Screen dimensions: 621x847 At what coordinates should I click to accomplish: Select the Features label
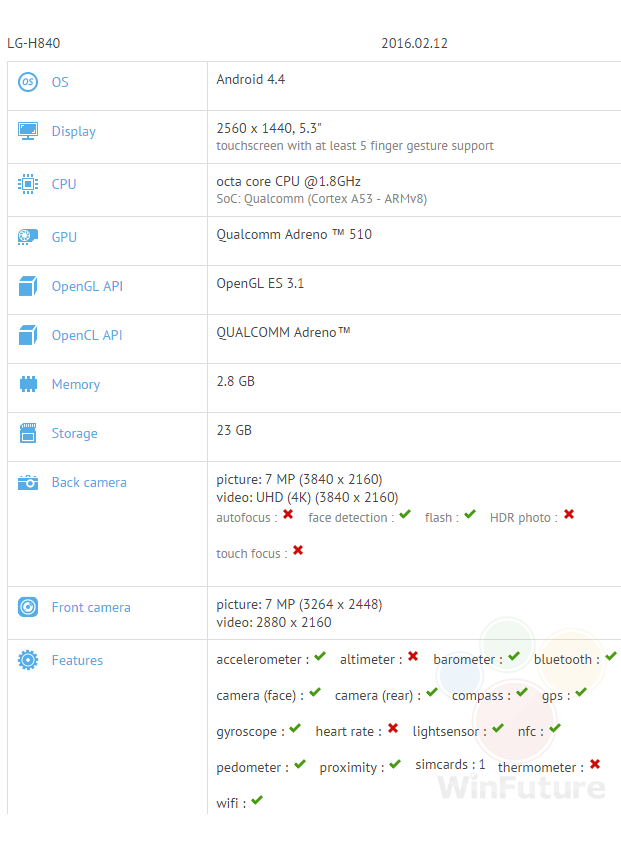point(77,660)
